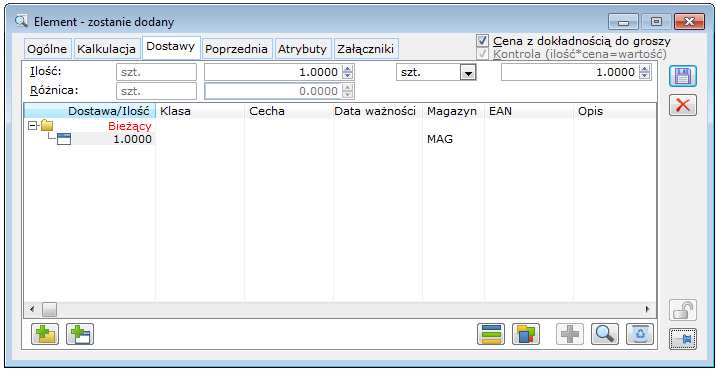Open the szt. unit dropdown
Viewport: 717px width, 370px height.
468,73
